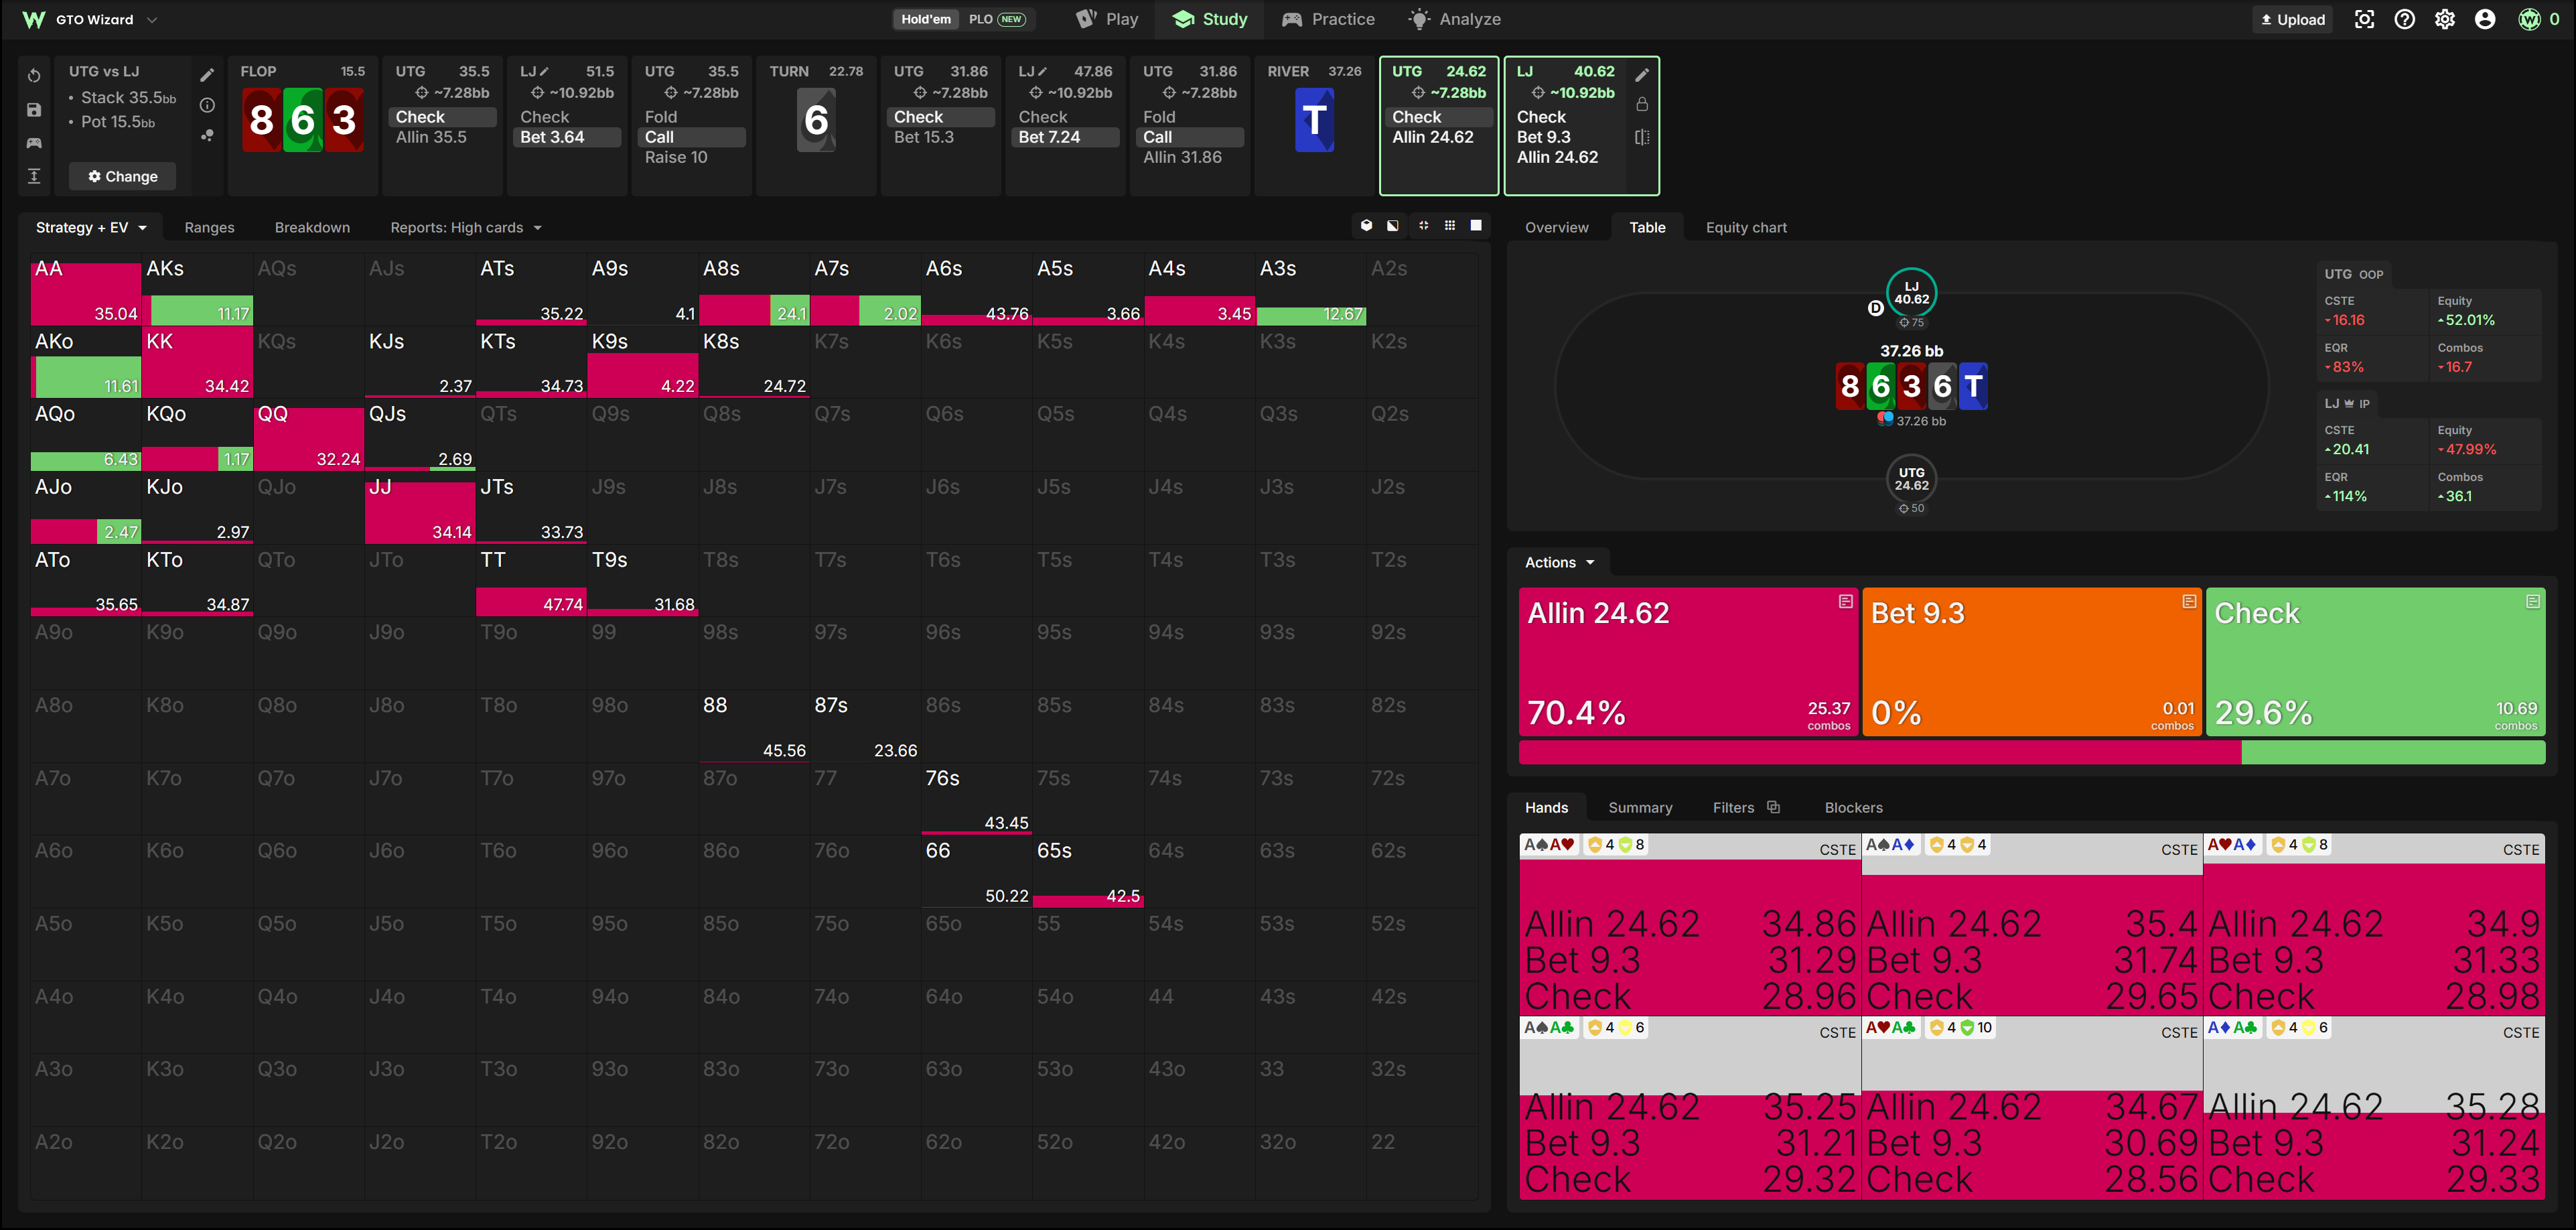This screenshot has width=2576, height=1230.
Task: Switch to the Overview tab
Action: click(1556, 227)
